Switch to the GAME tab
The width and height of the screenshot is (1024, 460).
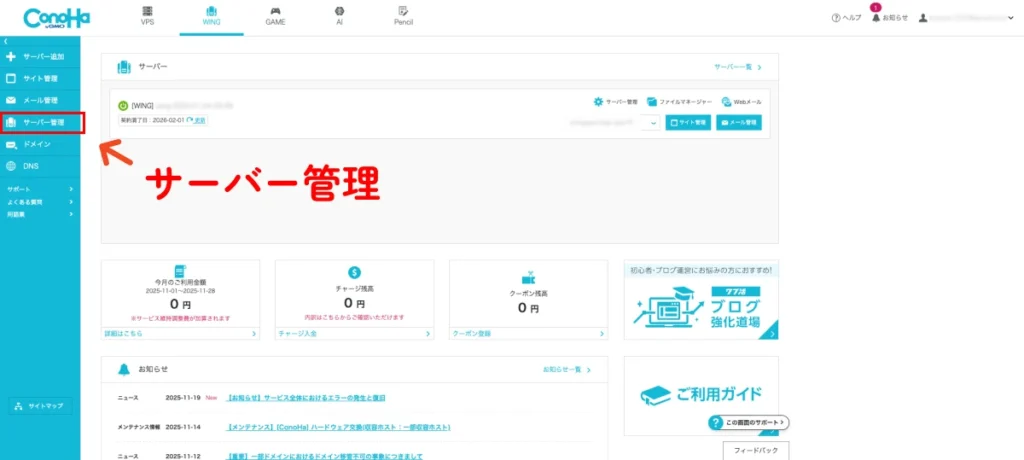274,15
